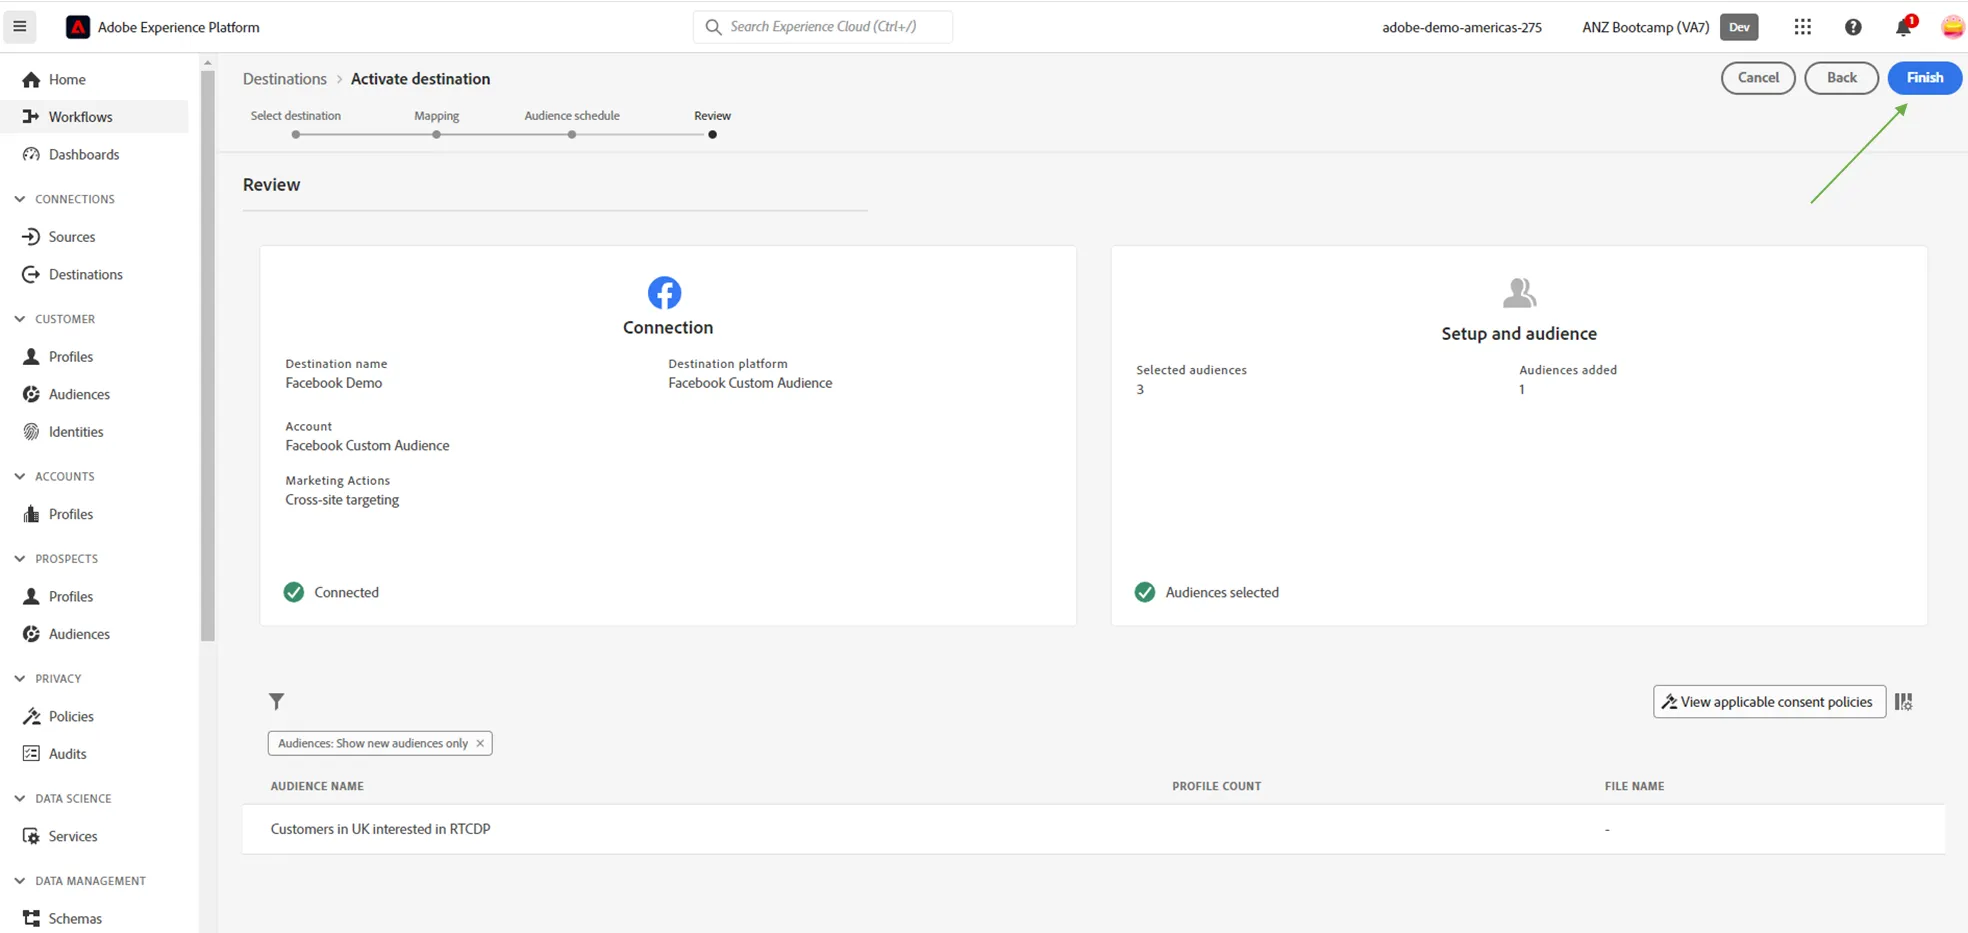Cancel the destination activation

point(1758,78)
